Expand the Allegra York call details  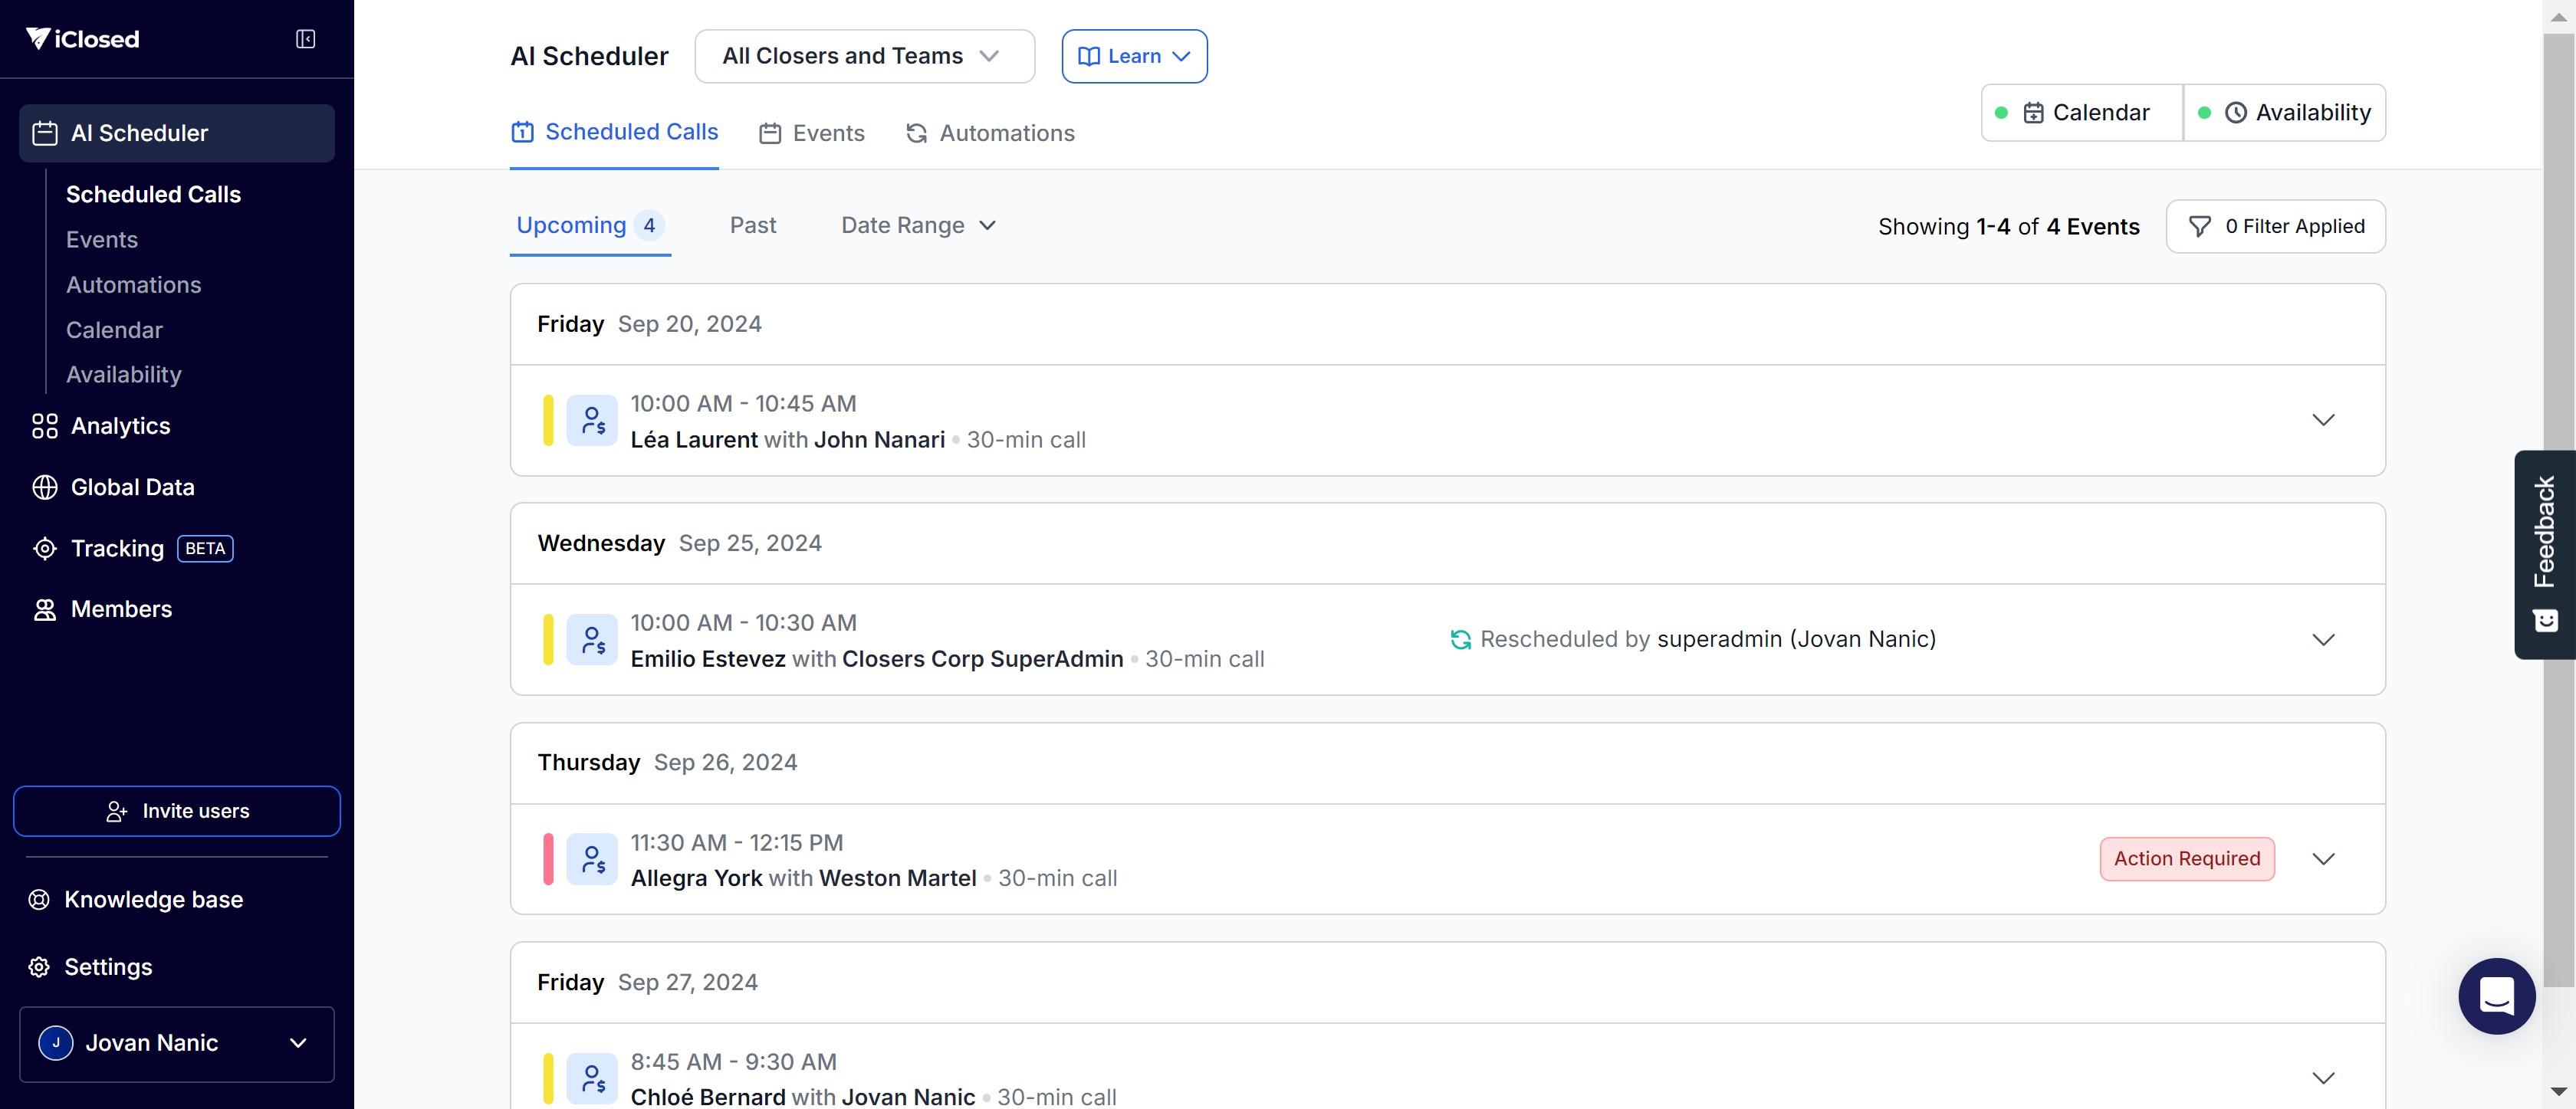(2323, 859)
